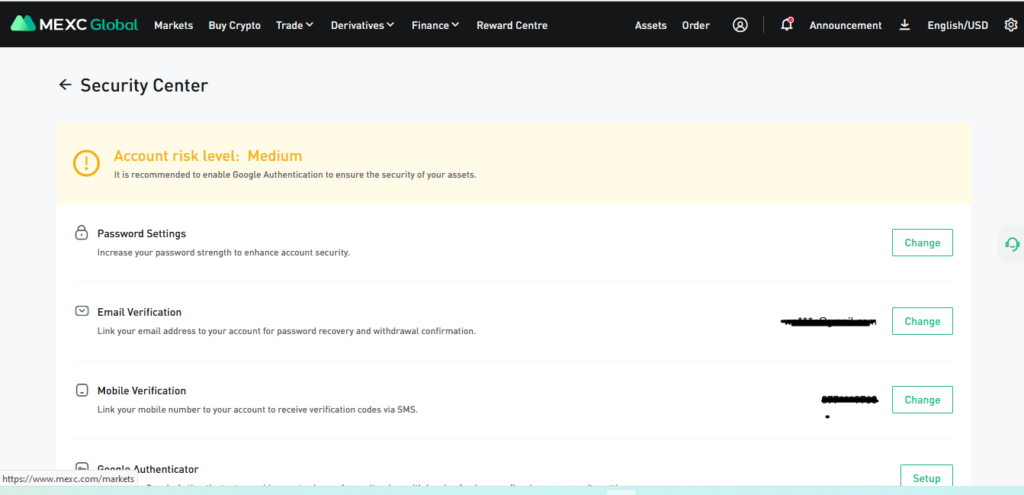Open the customer support headset icon
The image size is (1024, 495).
1012,244
